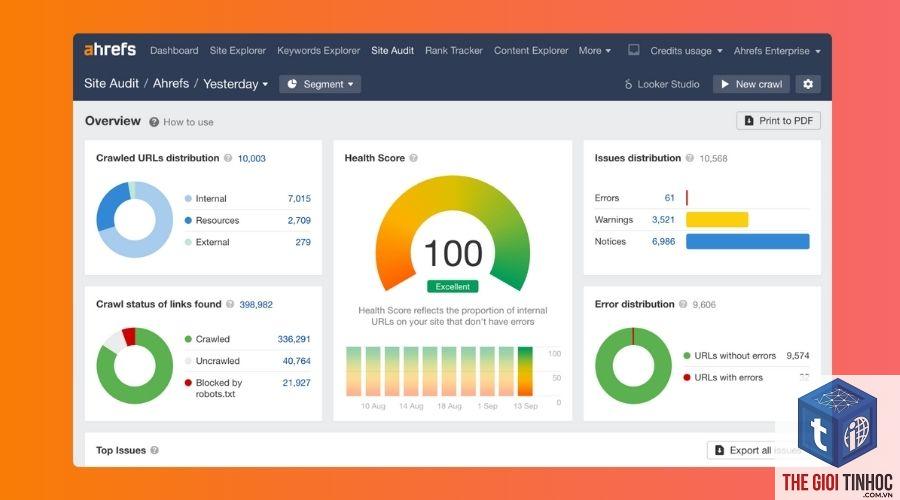Open Ahrefs Enterprise account menu
900x500 pixels.
coord(777,51)
